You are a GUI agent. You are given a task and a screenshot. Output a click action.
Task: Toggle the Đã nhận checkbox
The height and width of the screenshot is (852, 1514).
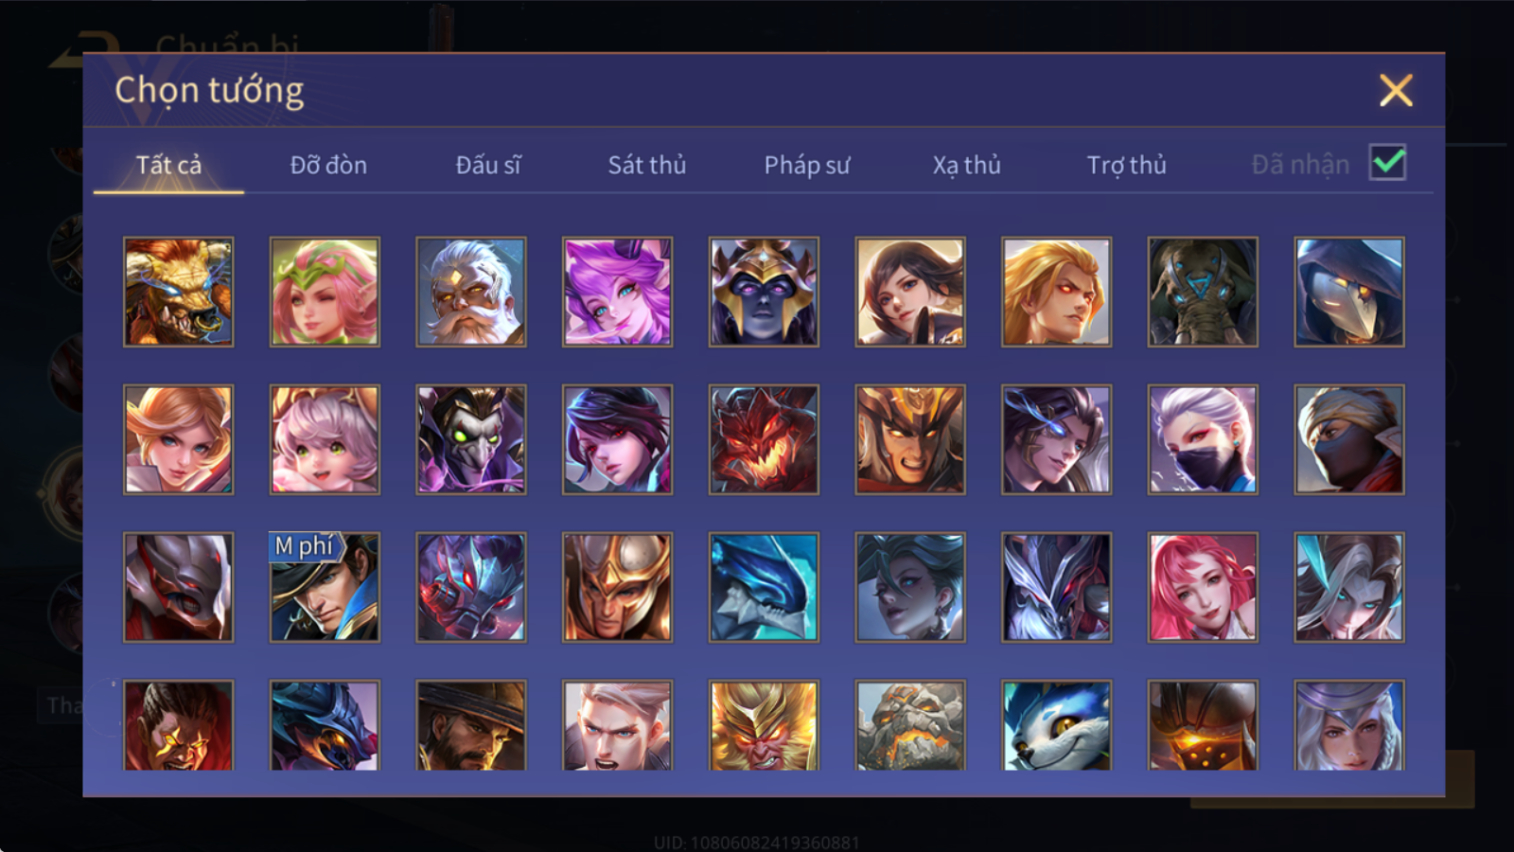coord(1387,163)
